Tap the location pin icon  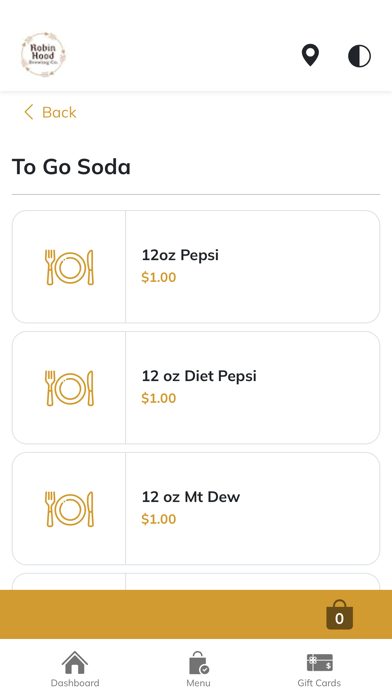(x=310, y=55)
